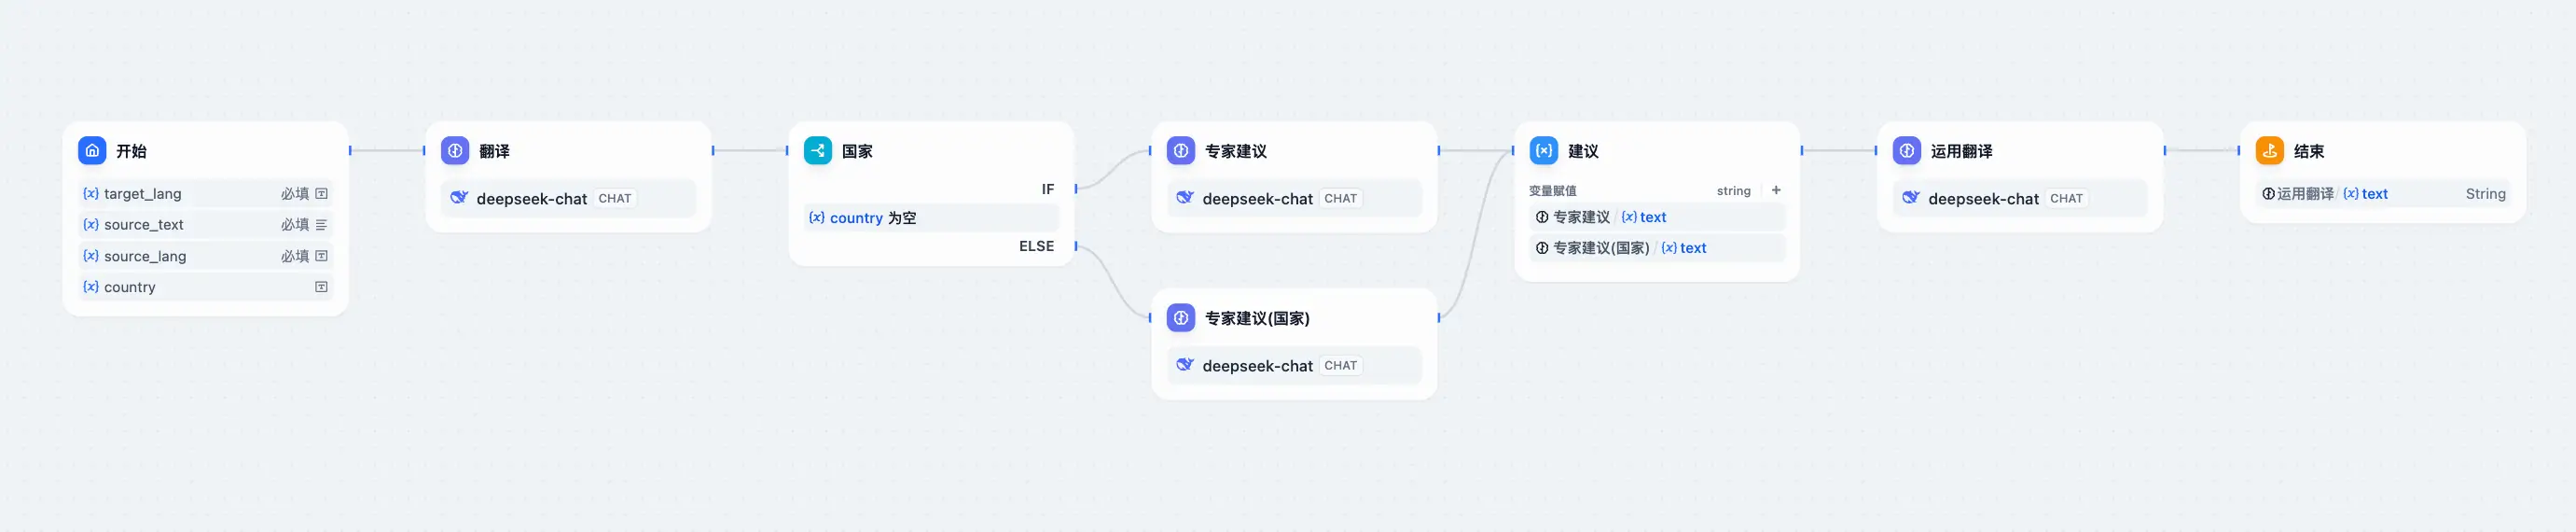Click the Start node home icon
Viewport: 2576px width, 532px height.
(92, 151)
